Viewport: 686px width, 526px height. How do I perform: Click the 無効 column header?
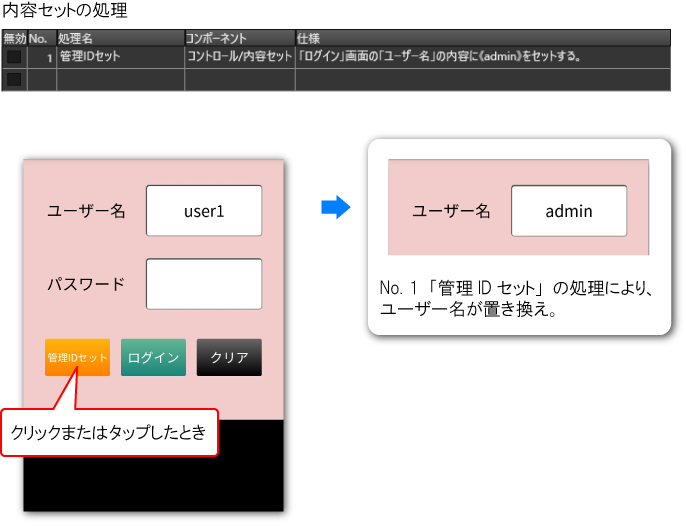click(14, 39)
